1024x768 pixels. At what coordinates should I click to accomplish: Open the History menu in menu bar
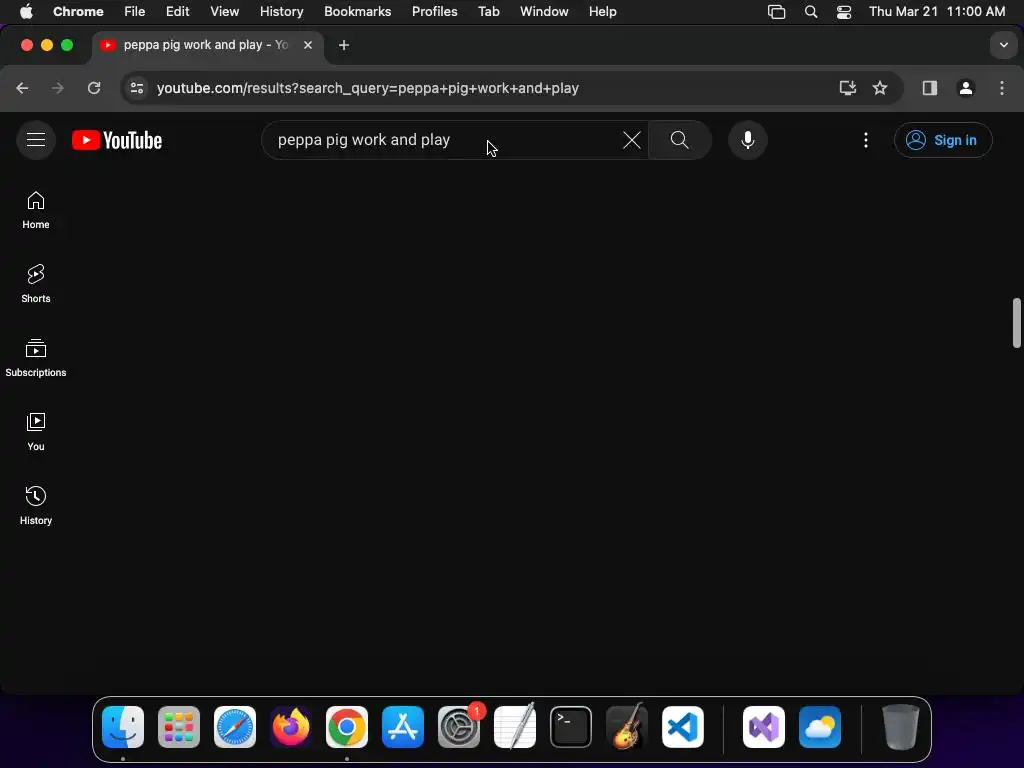pos(281,11)
